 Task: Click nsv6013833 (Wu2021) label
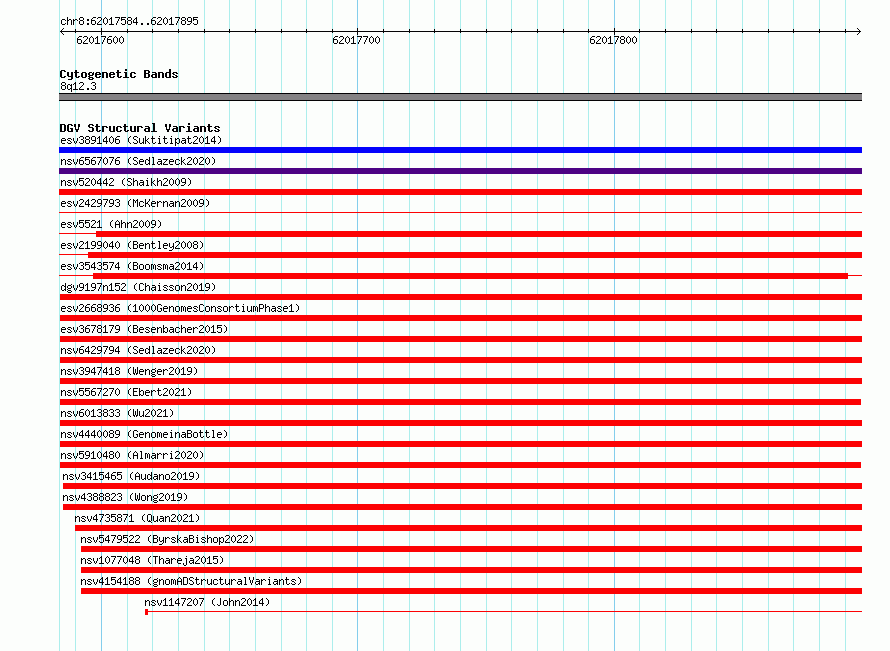click(x=117, y=413)
